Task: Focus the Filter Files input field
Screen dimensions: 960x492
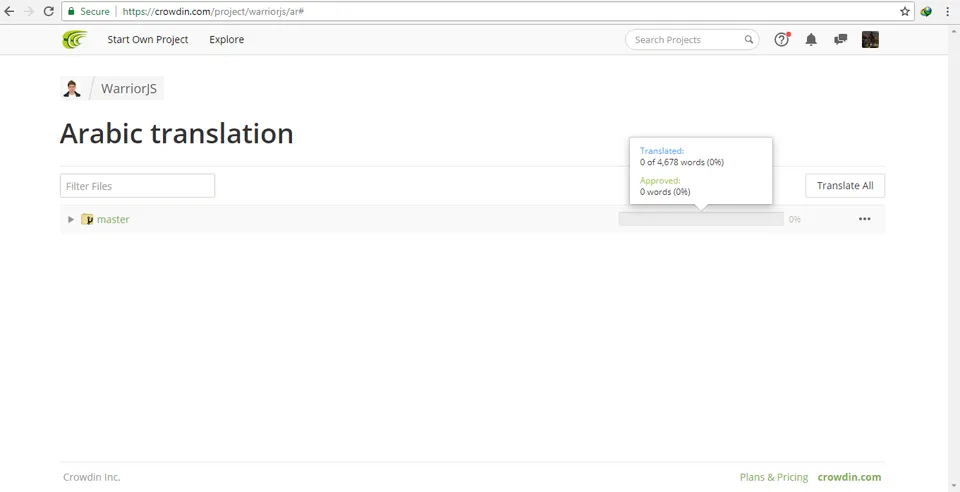Action: (x=137, y=186)
